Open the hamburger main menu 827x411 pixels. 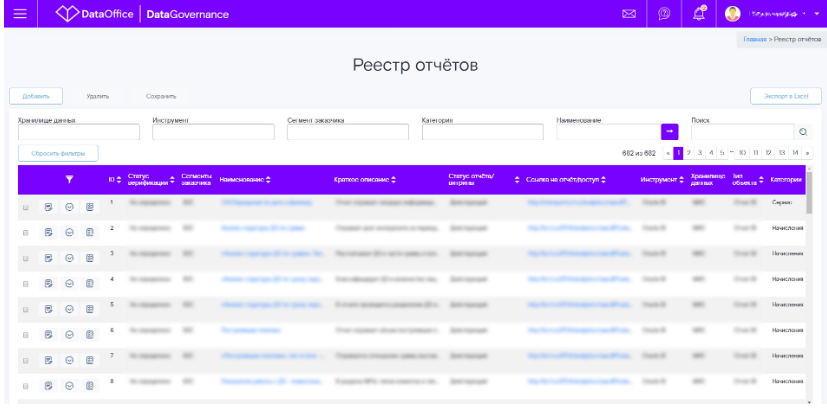pos(20,14)
